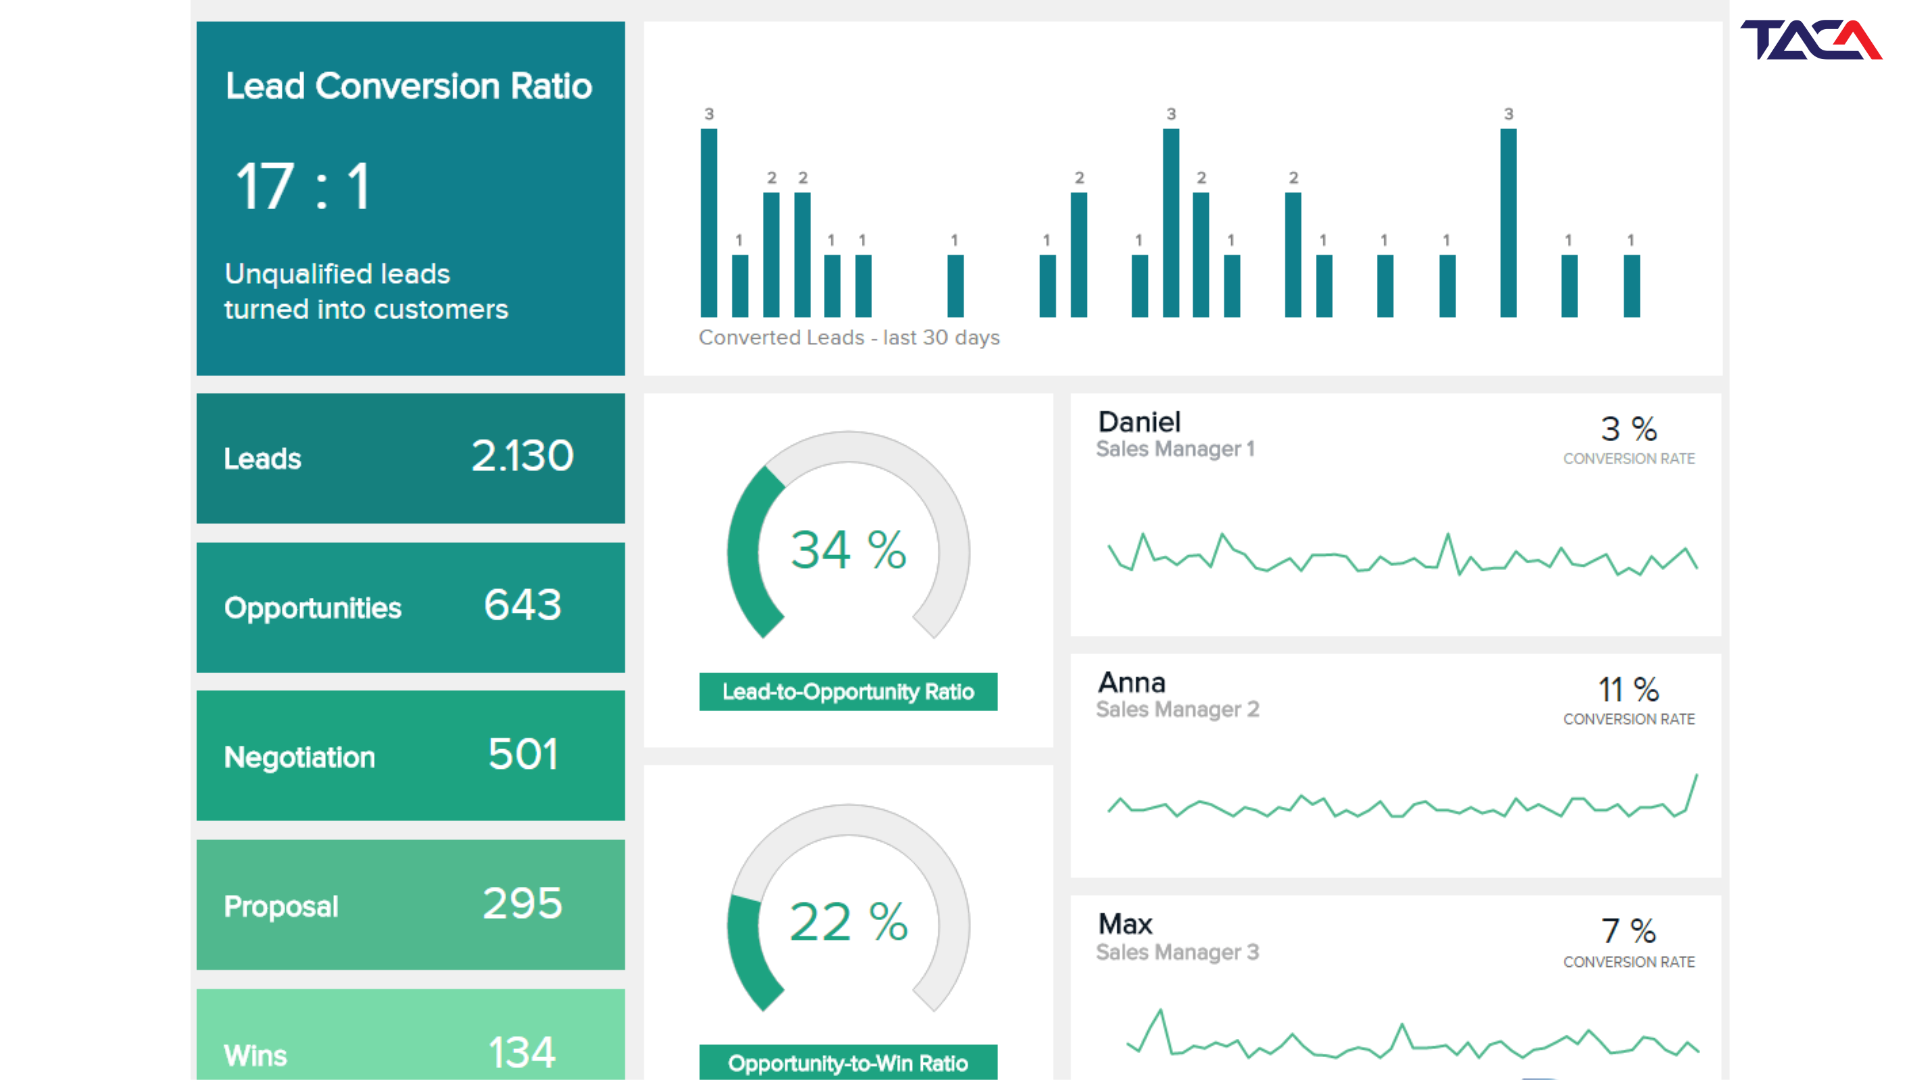Select the 17 : 1 ratio value
Image resolution: width=1920 pixels, height=1080 pixels.
pyautogui.click(x=303, y=187)
